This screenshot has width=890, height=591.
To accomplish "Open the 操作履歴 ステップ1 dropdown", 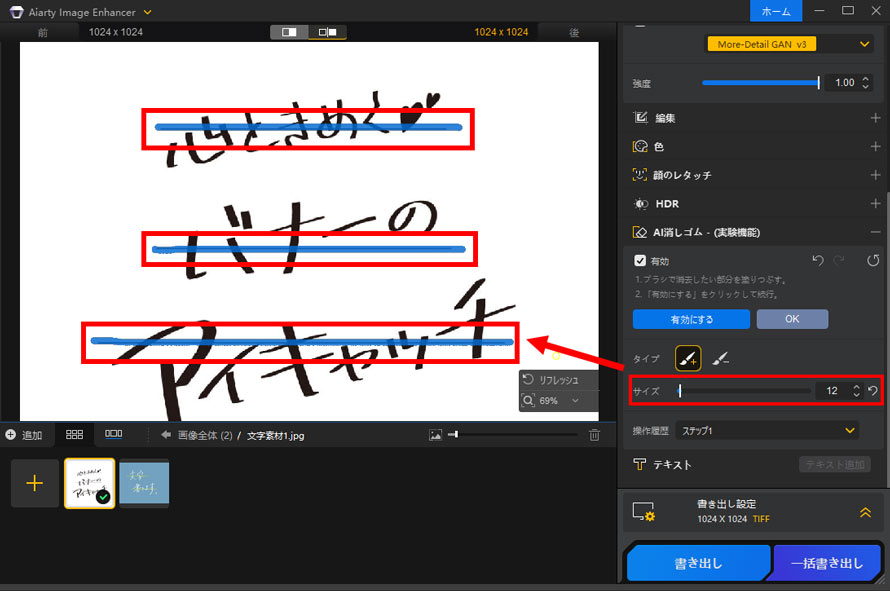I will [x=767, y=430].
